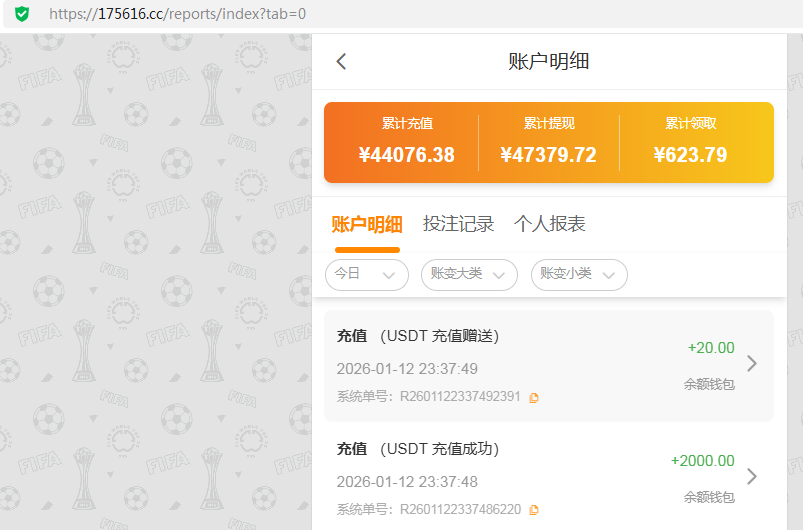
Task: Click the green security shield icon
Action: (21, 14)
